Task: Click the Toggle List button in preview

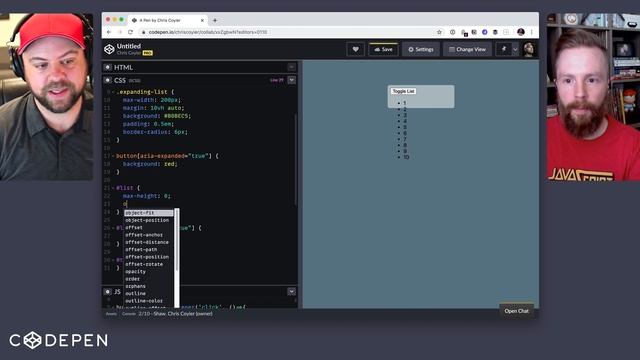Action: (x=404, y=91)
